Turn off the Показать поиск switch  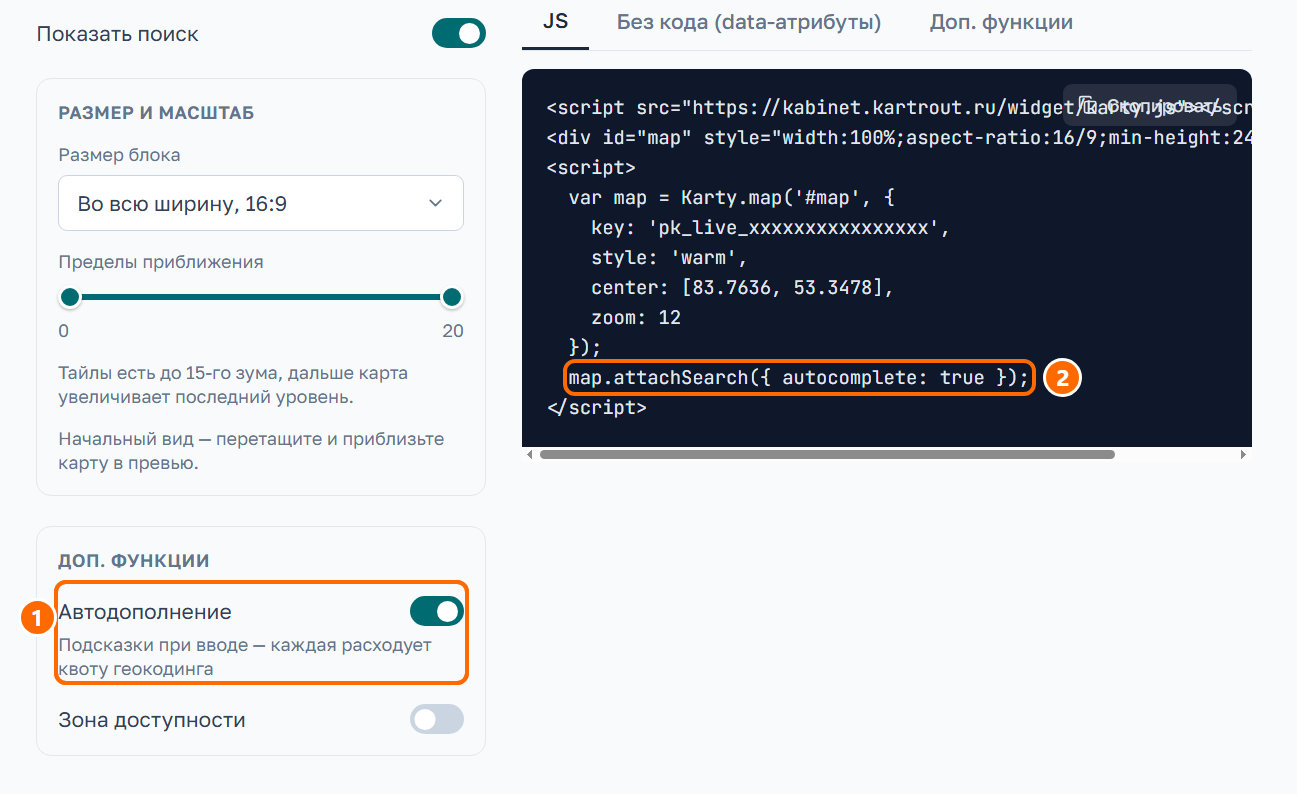click(459, 33)
